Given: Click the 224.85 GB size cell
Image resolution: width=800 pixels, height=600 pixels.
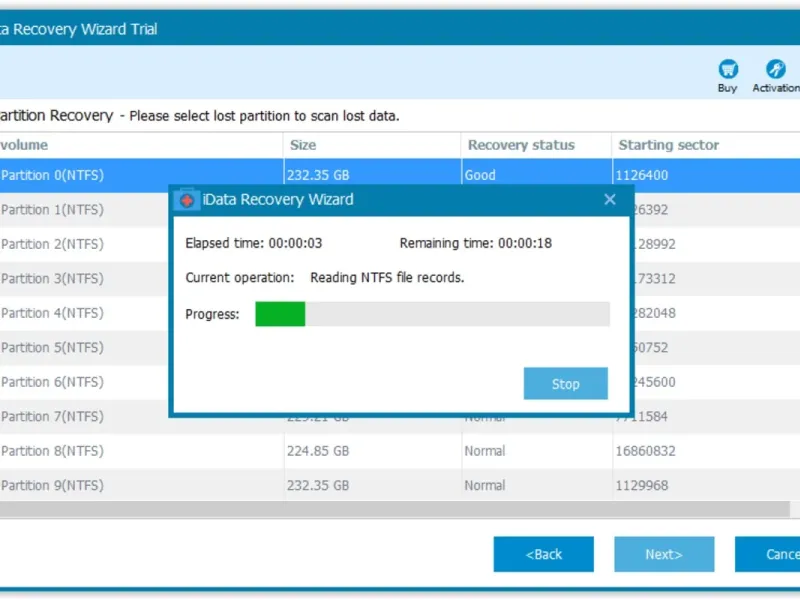Looking at the screenshot, I should (x=373, y=451).
